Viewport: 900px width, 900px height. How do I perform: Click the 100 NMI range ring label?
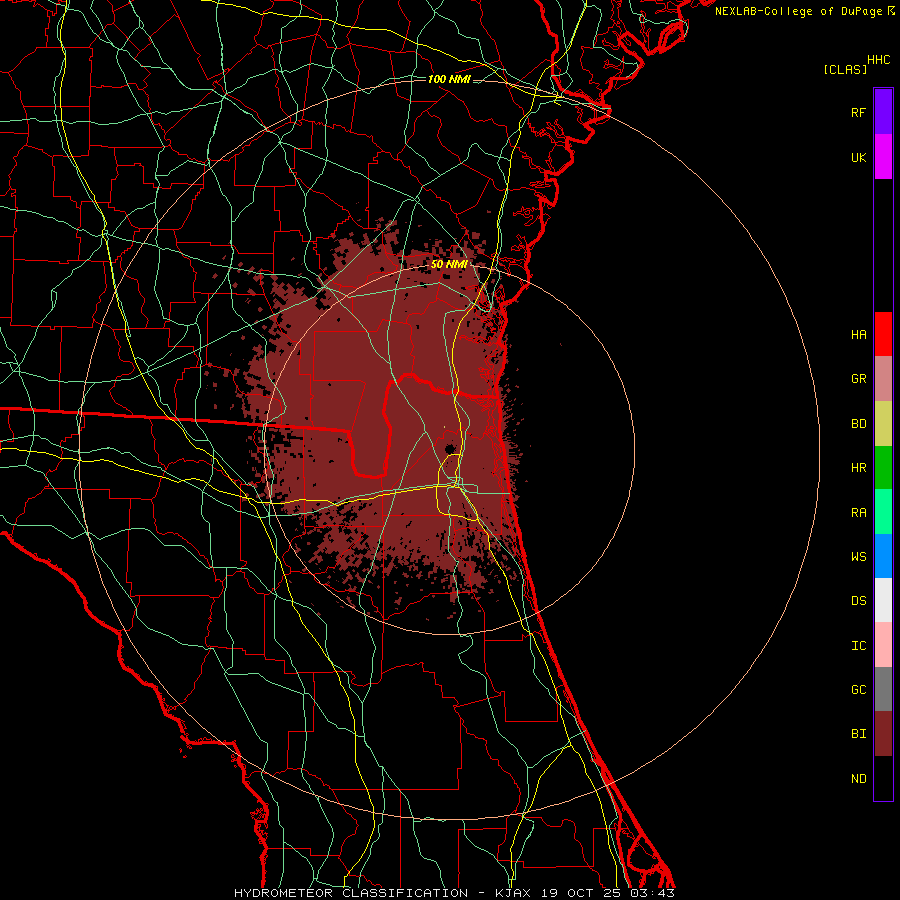point(449,79)
